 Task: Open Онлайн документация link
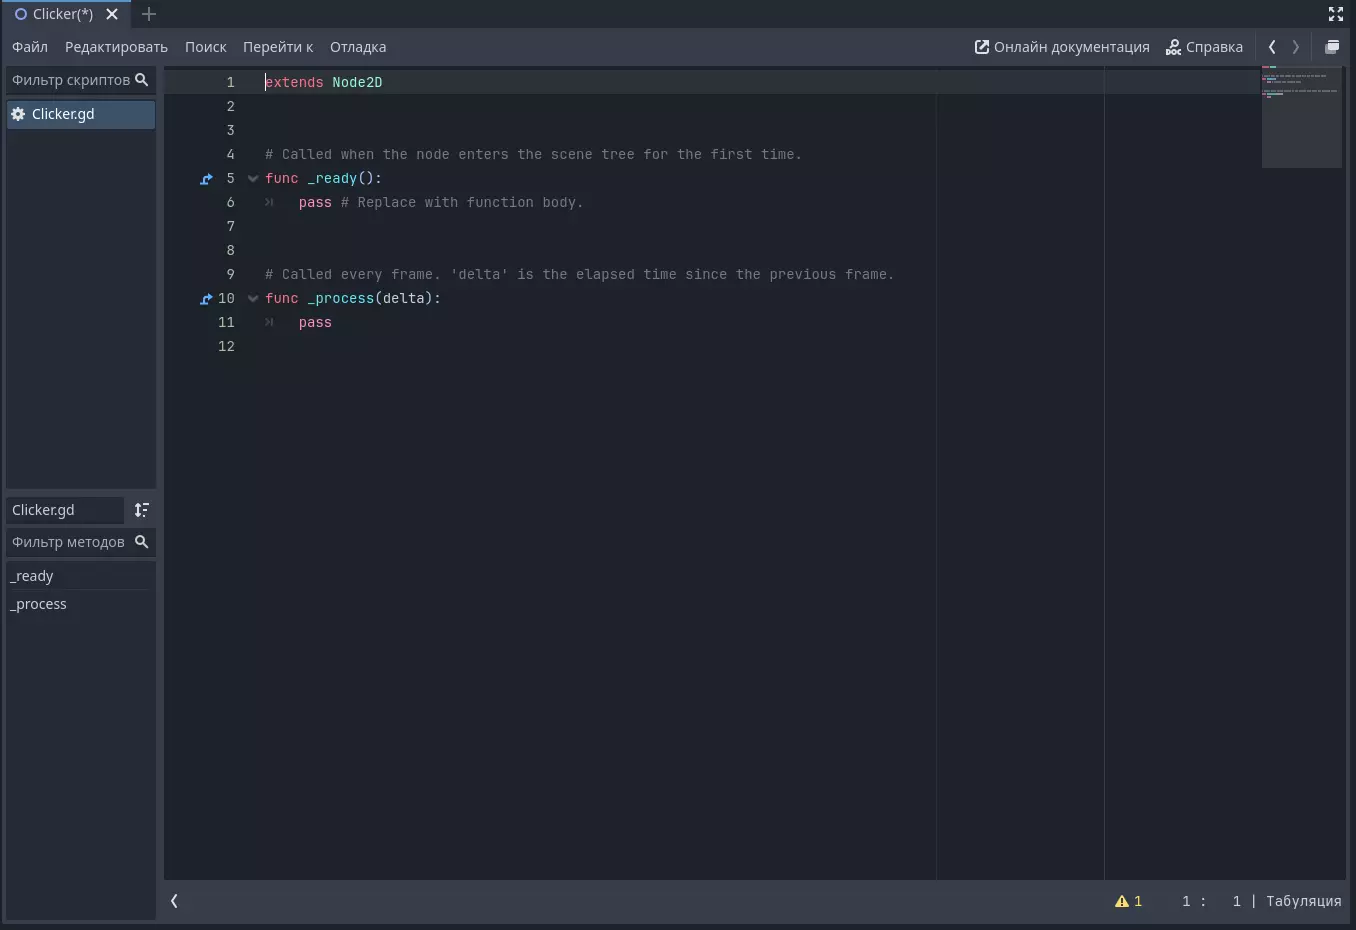pos(1062,47)
